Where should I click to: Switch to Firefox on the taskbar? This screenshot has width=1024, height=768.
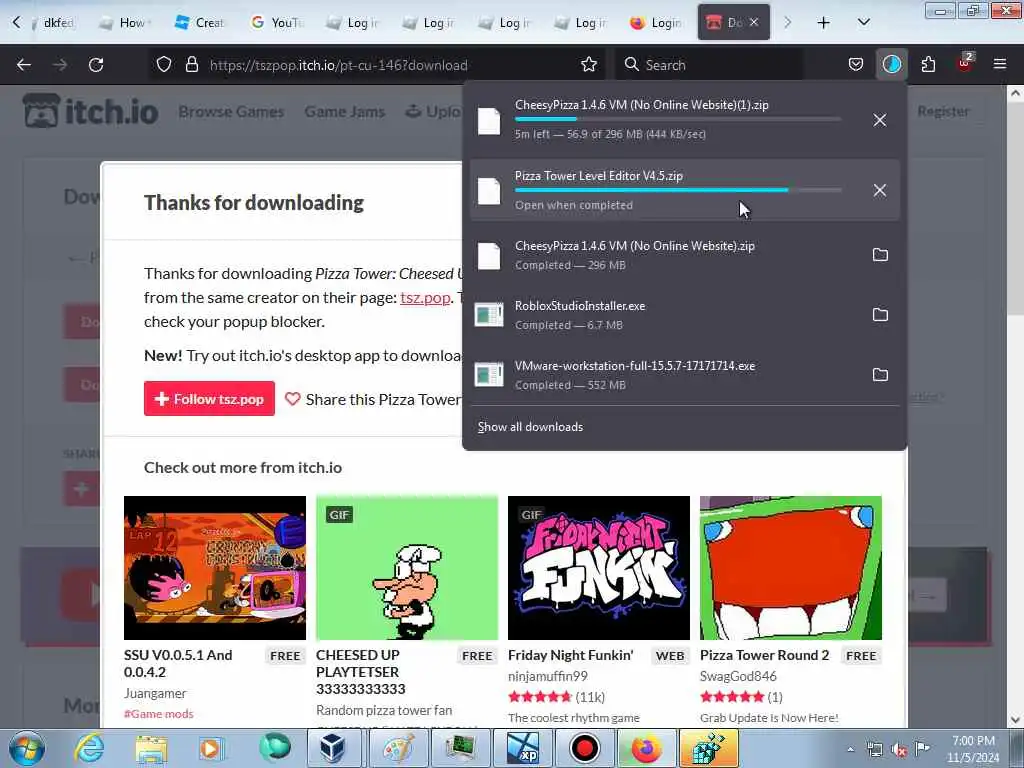pyautogui.click(x=645, y=748)
